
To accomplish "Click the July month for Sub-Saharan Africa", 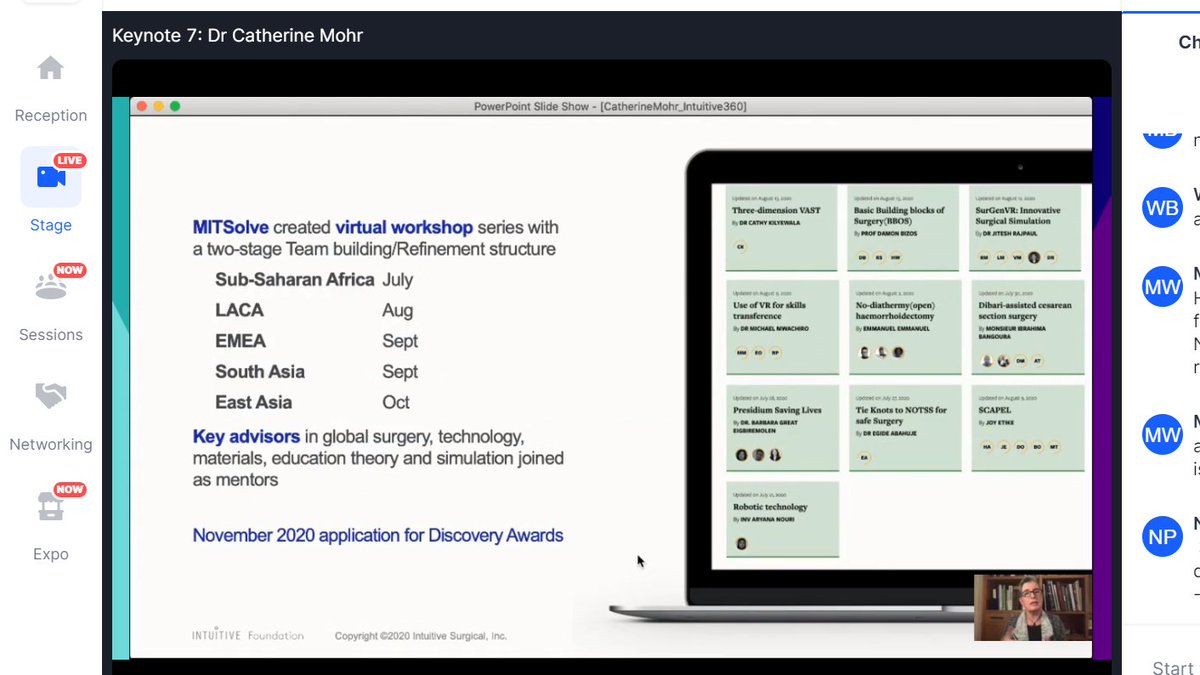I will pyautogui.click(x=397, y=280).
